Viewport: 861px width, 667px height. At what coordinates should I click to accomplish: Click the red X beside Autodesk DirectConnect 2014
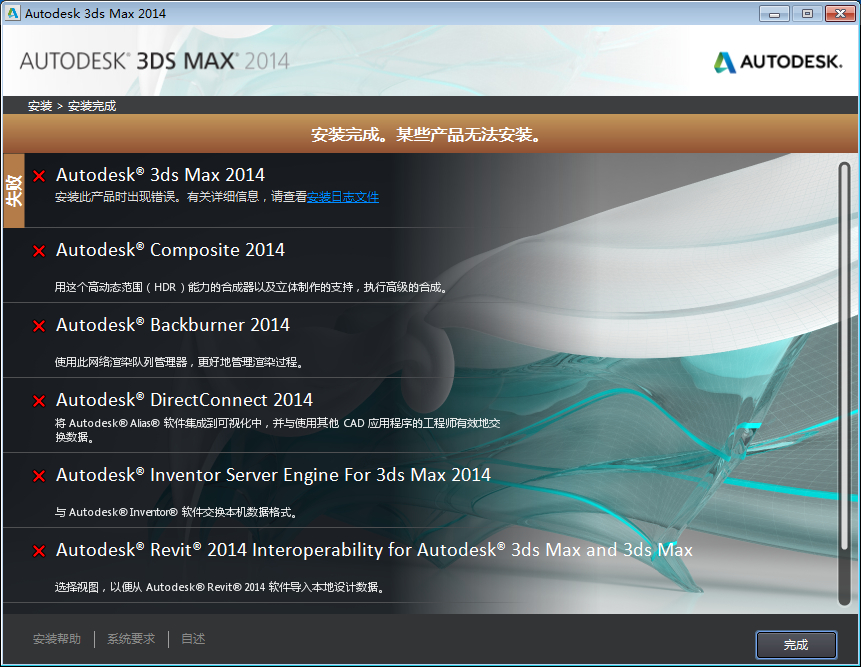tap(39, 401)
